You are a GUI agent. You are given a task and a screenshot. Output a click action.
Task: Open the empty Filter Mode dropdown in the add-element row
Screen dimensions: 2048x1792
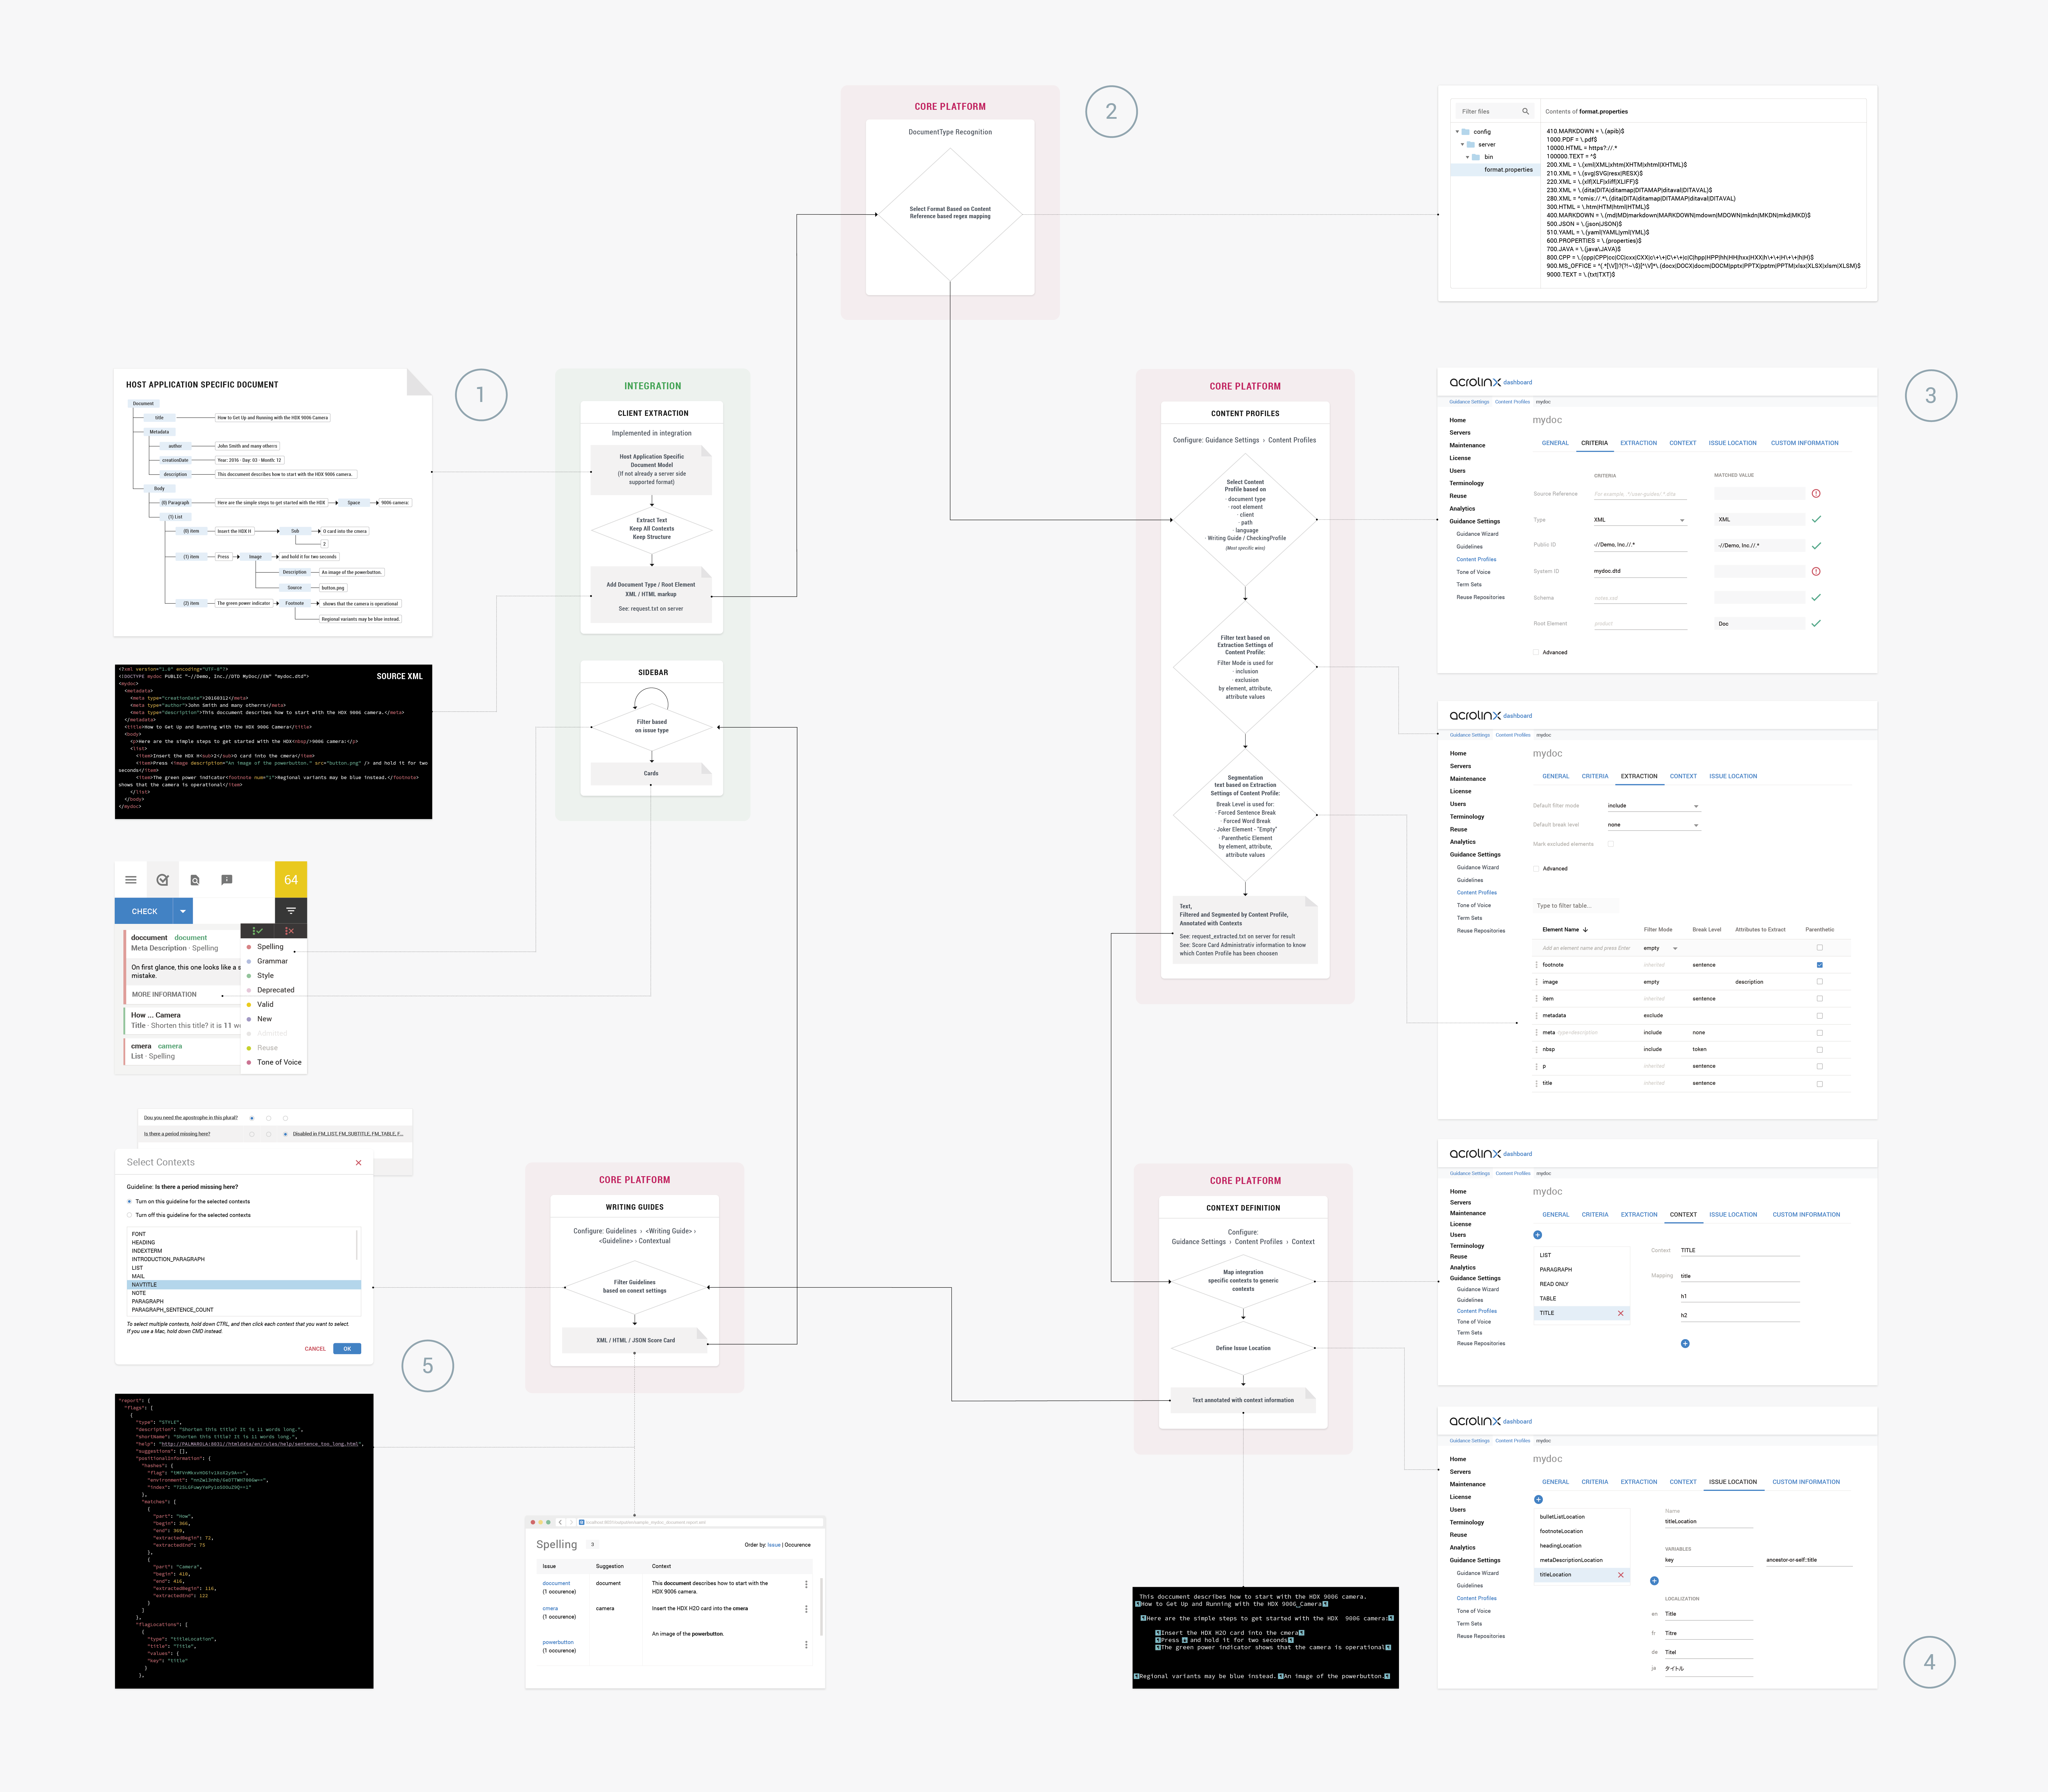click(x=1661, y=948)
